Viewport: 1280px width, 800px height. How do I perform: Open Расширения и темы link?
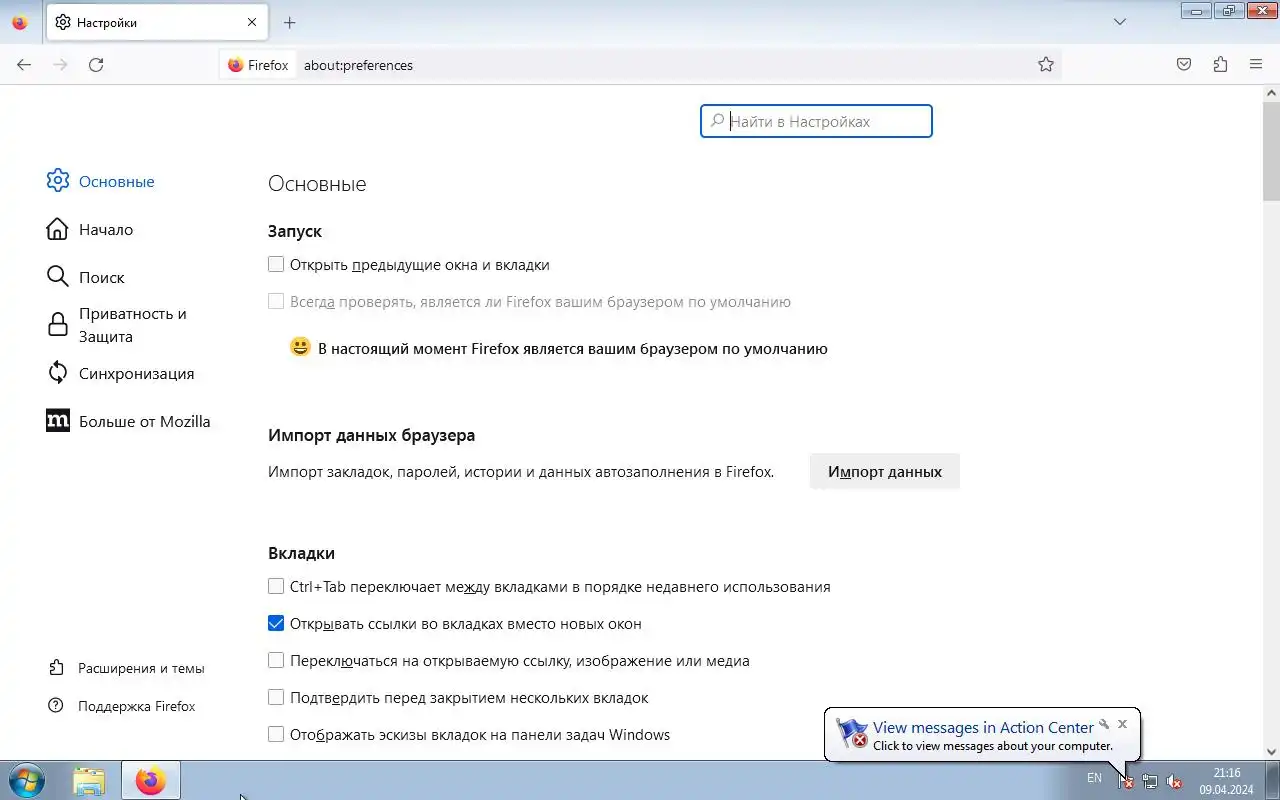(127, 668)
